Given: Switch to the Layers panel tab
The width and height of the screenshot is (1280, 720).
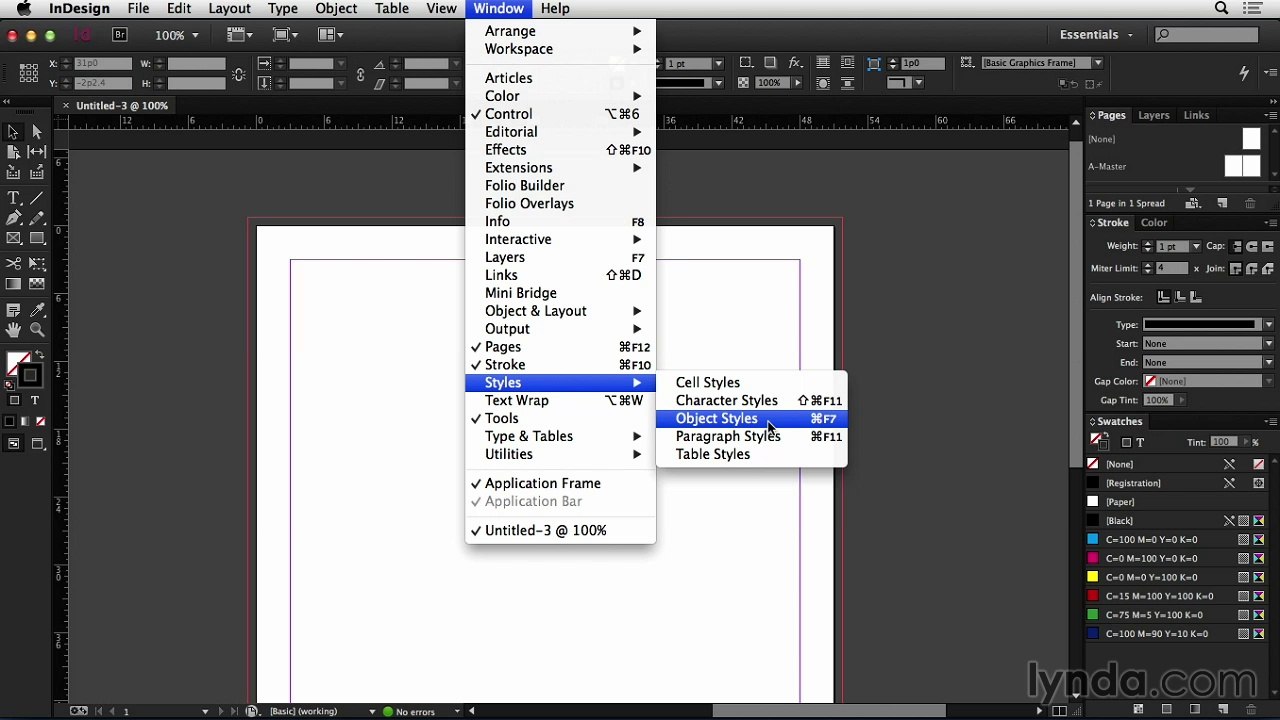Looking at the screenshot, I should coord(1153,115).
